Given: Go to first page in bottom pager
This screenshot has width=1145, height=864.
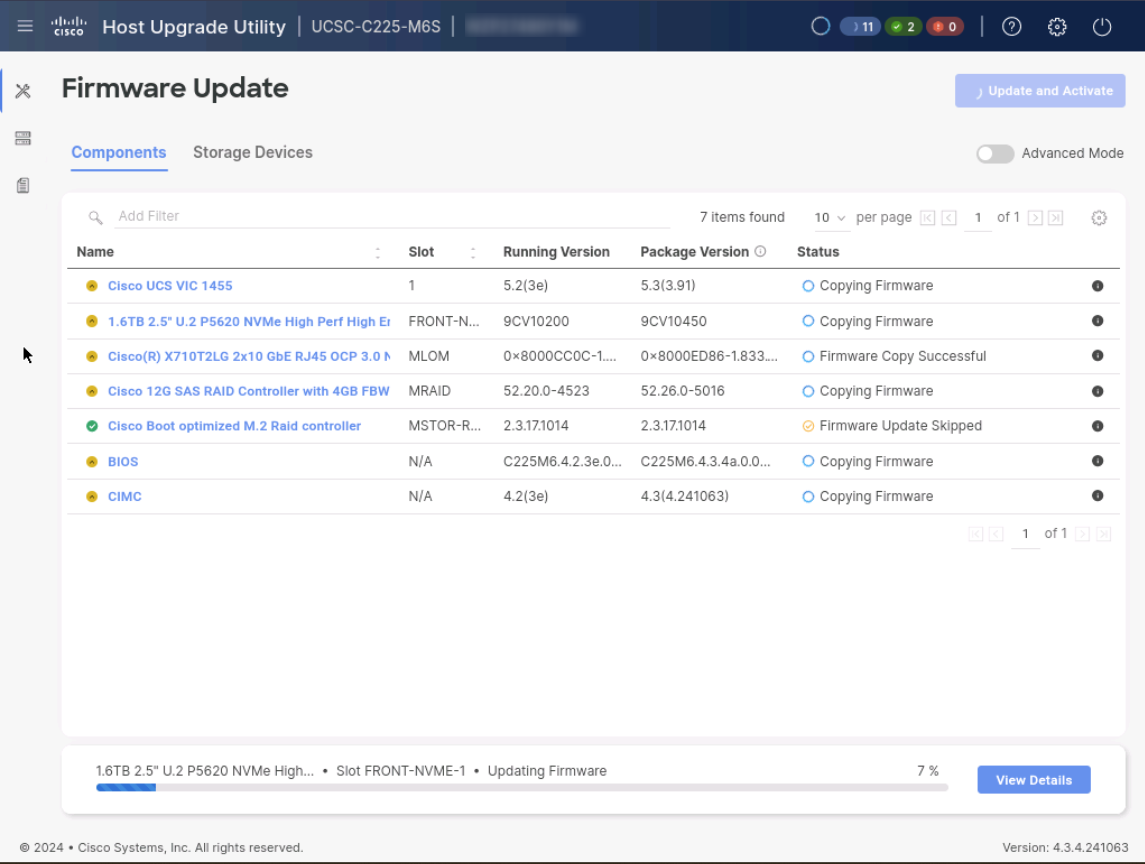Looking at the screenshot, I should (x=976, y=534).
